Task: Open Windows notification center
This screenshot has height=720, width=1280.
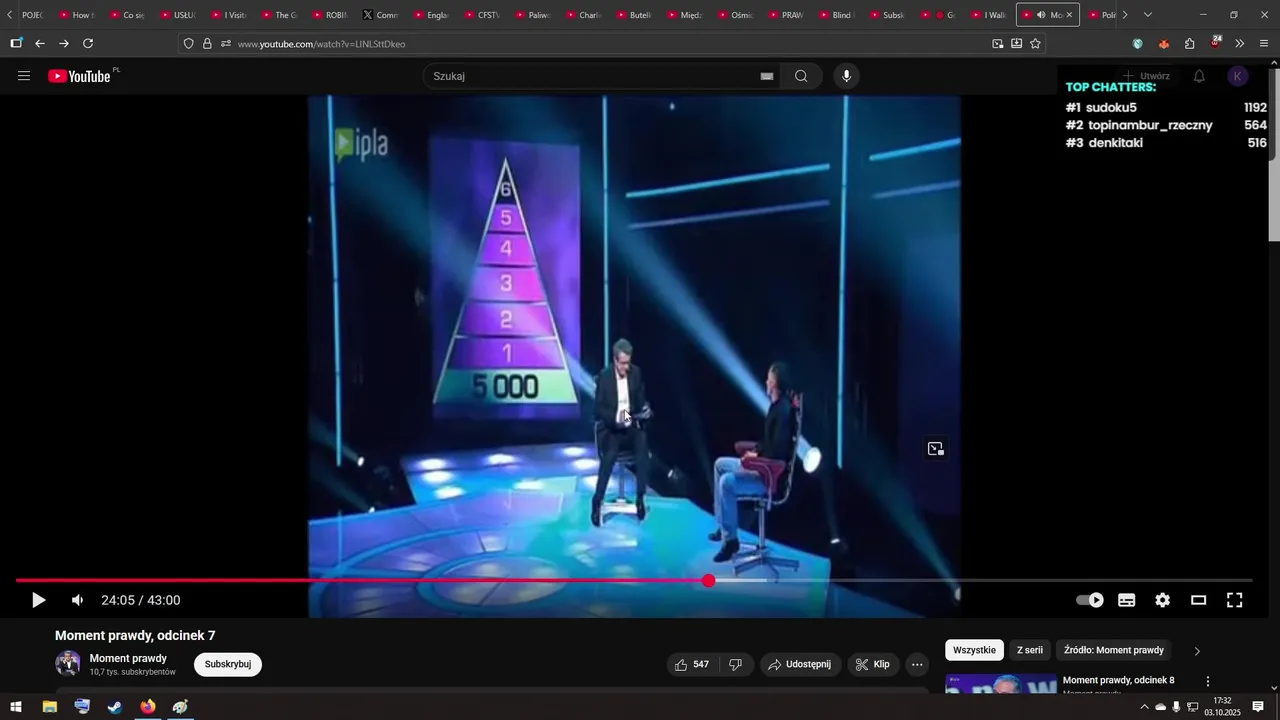Action: 1259,707
